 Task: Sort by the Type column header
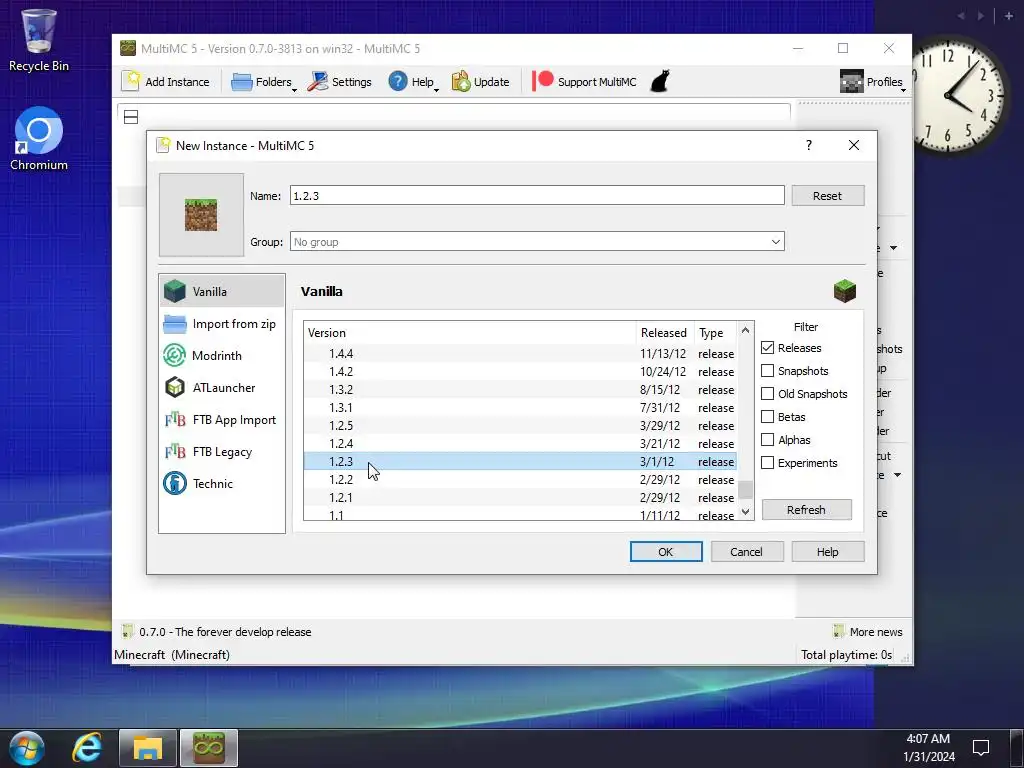click(x=716, y=332)
